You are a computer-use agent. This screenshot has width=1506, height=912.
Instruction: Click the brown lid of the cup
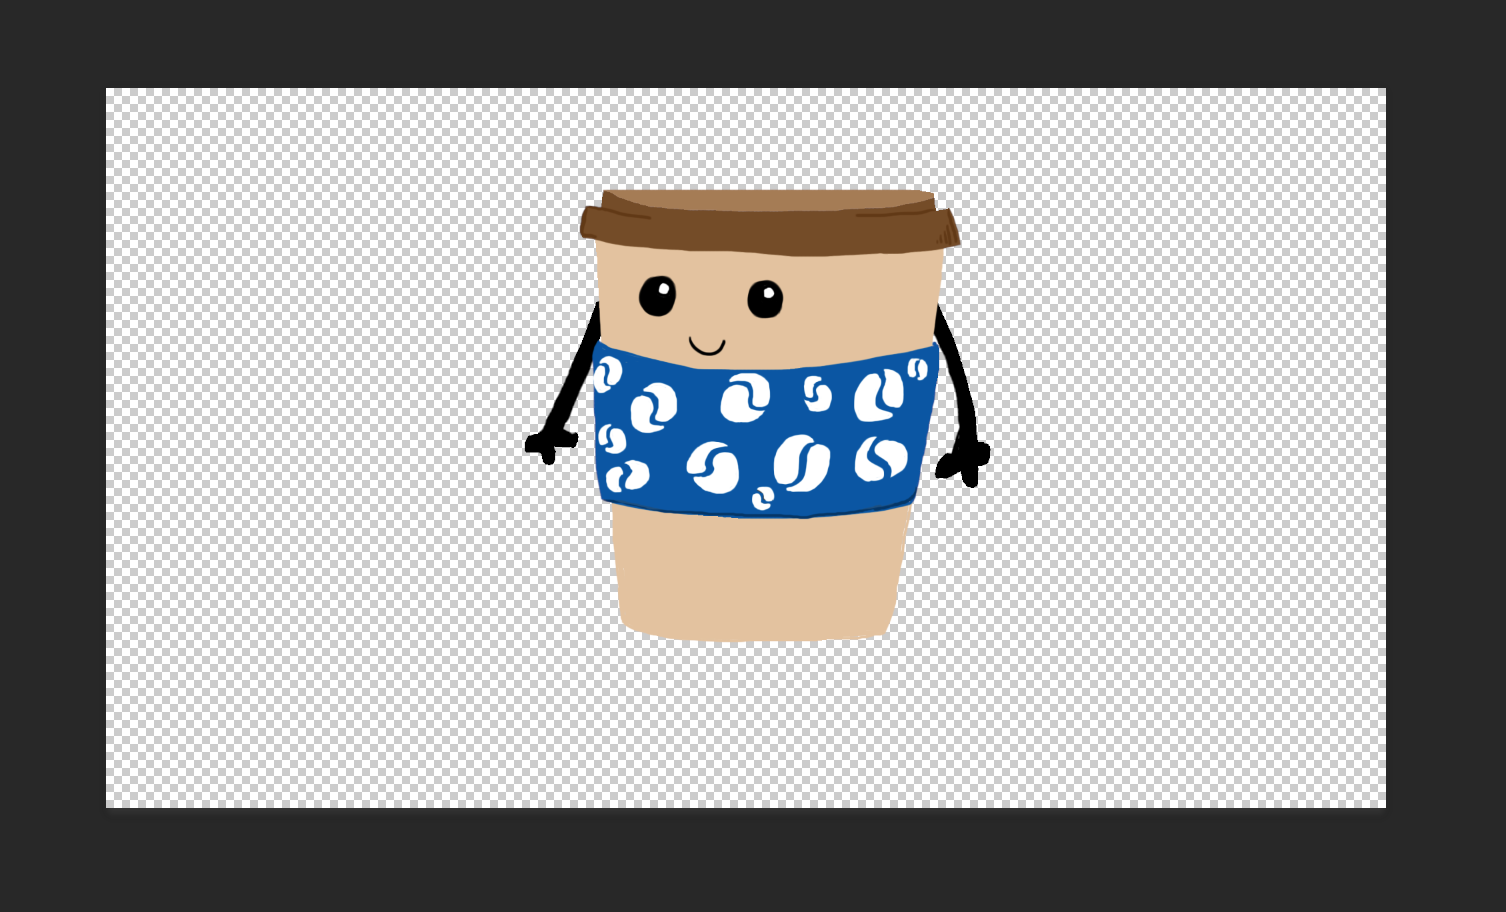click(769, 222)
